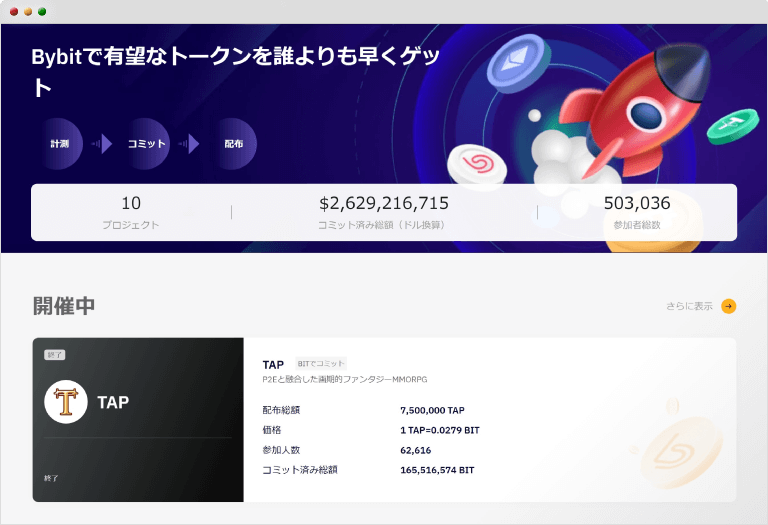Viewport: 768px width, 525px height.
Task: Select the コミット step circle
Action: (146, 143)
